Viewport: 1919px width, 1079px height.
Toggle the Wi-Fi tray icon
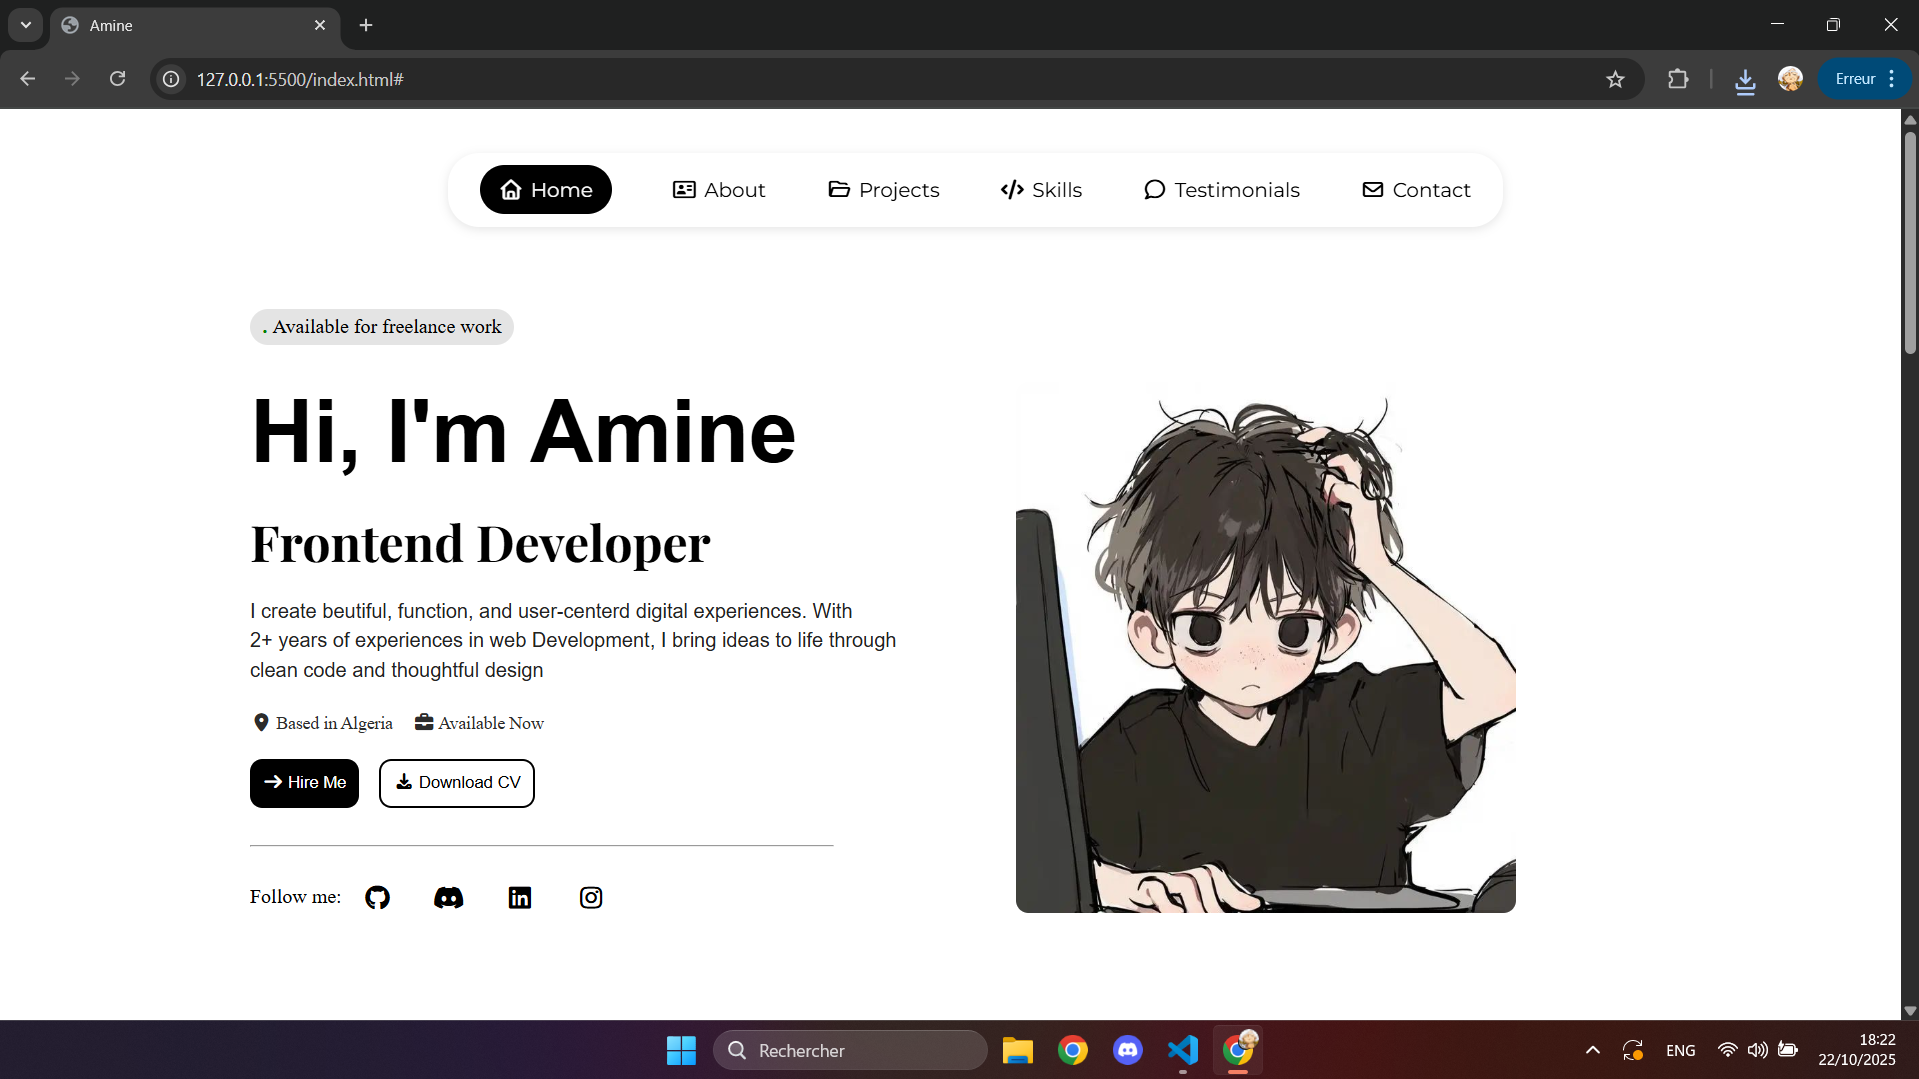1727,1050
